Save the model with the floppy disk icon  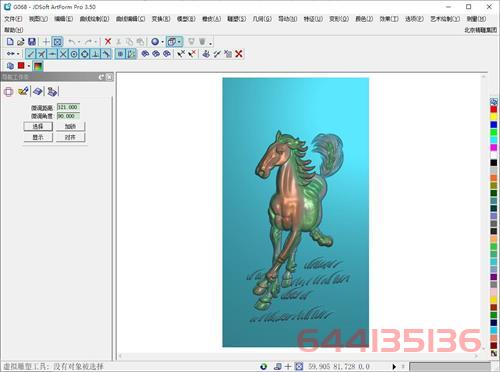pos(32,42)
